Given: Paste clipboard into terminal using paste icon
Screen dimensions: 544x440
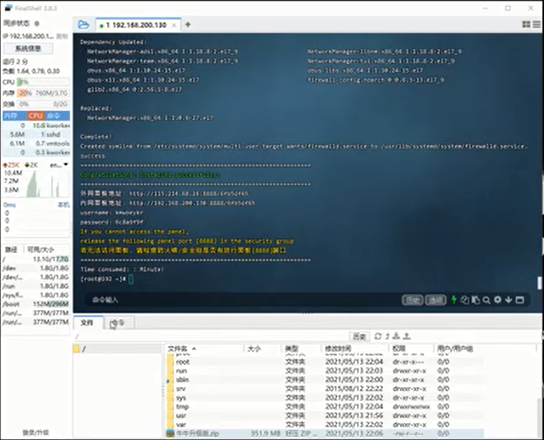Looking at the screenshot, I should click(x=476, y=300).
